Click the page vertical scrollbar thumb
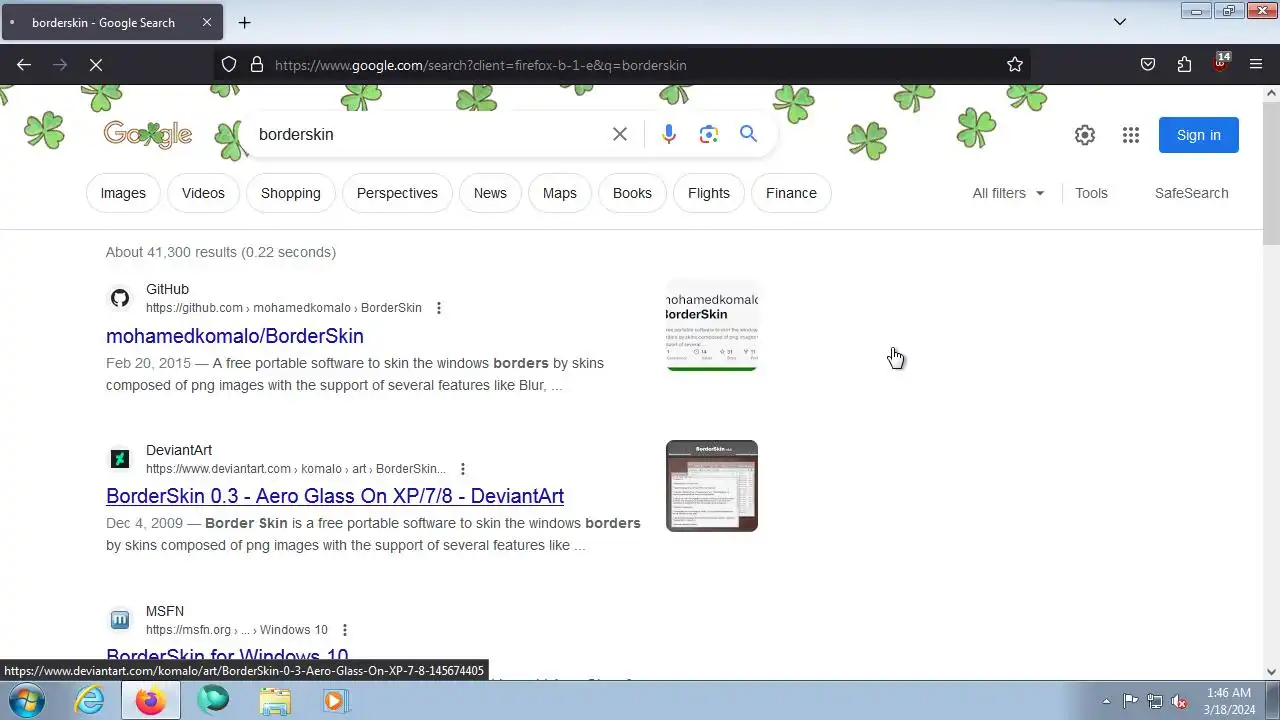The width and height of the screenshot is (1280, 720). tap(1271, 172)
